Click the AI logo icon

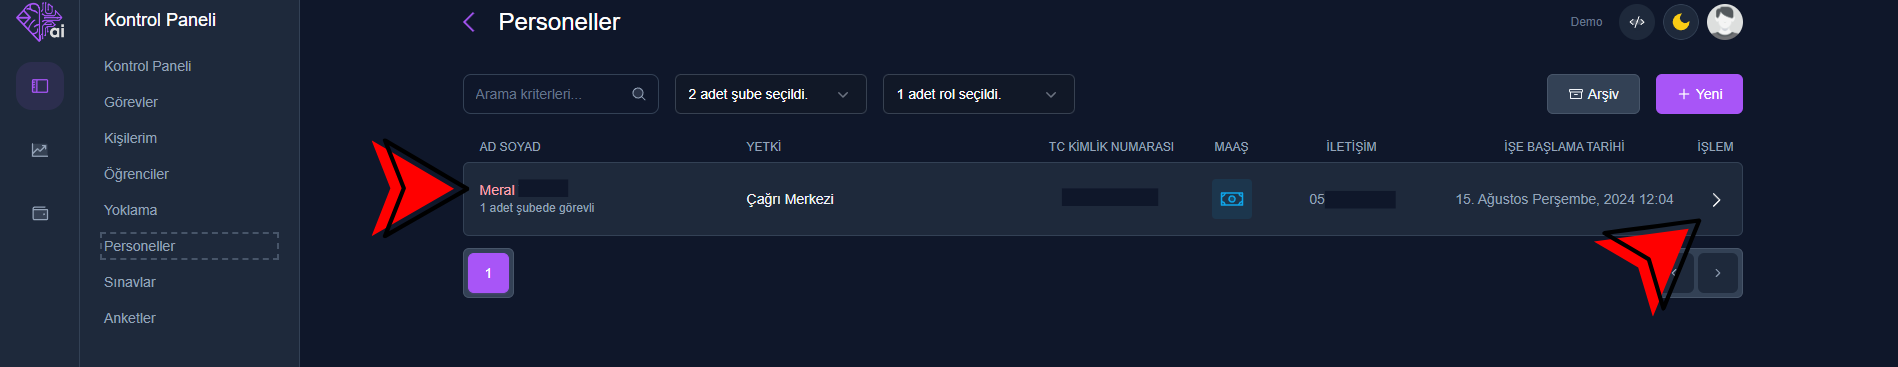(40, 21)
